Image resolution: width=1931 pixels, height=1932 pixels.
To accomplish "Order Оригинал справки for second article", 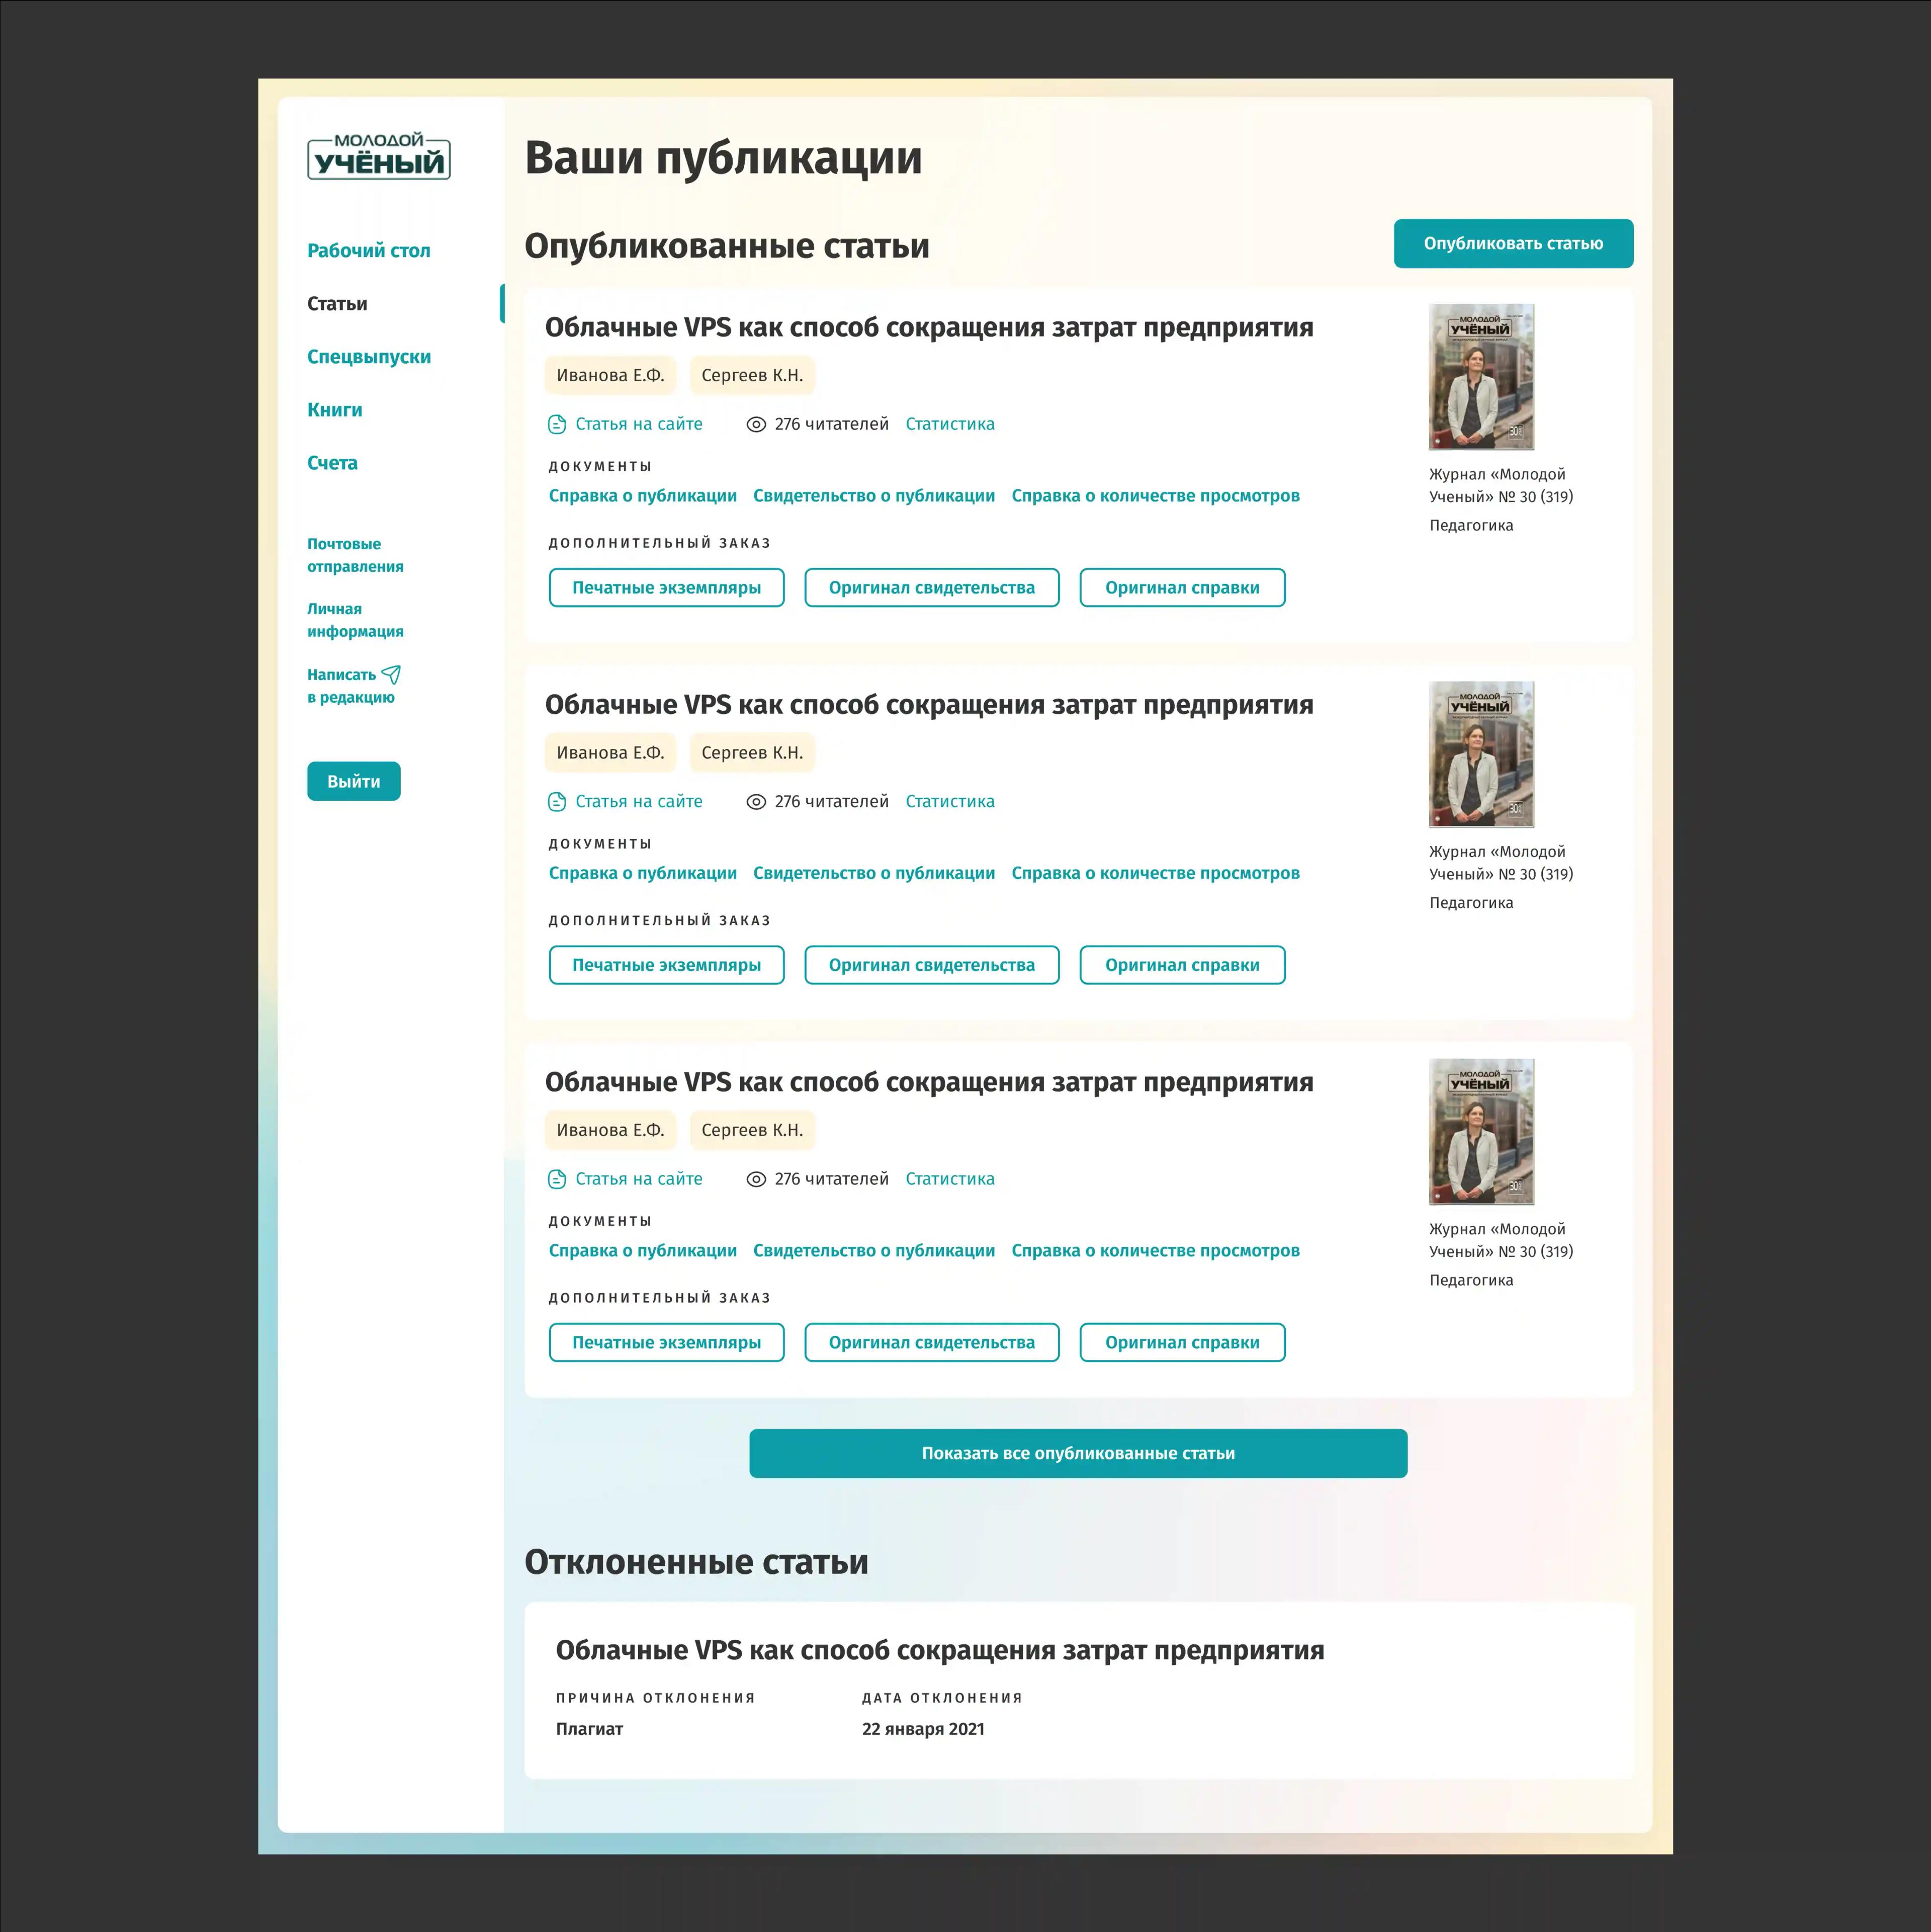I will (x=1182, y=965).
